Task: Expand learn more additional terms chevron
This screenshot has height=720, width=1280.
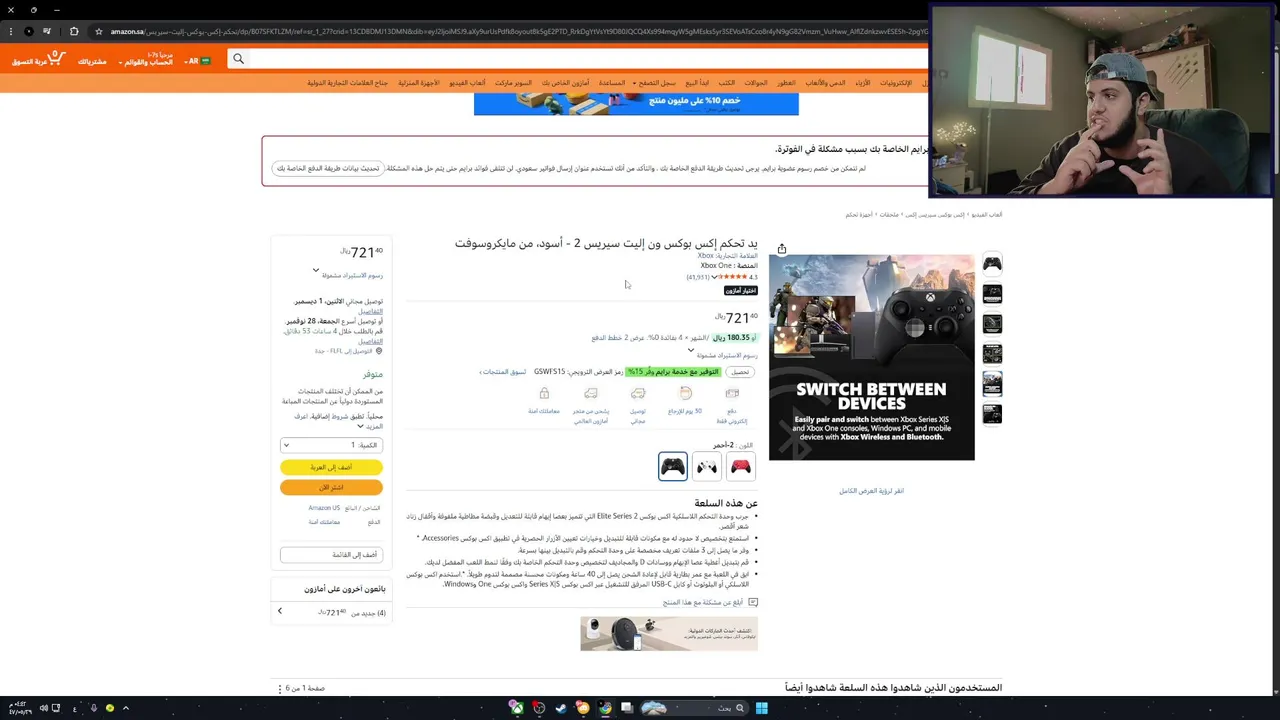Action: tap(360, 426)
